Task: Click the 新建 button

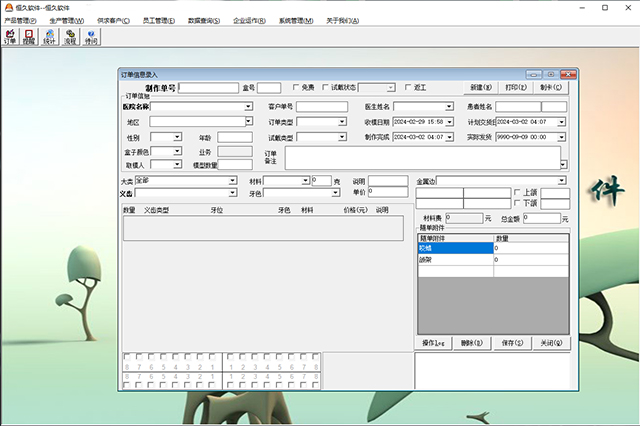Action: point(479,87)
